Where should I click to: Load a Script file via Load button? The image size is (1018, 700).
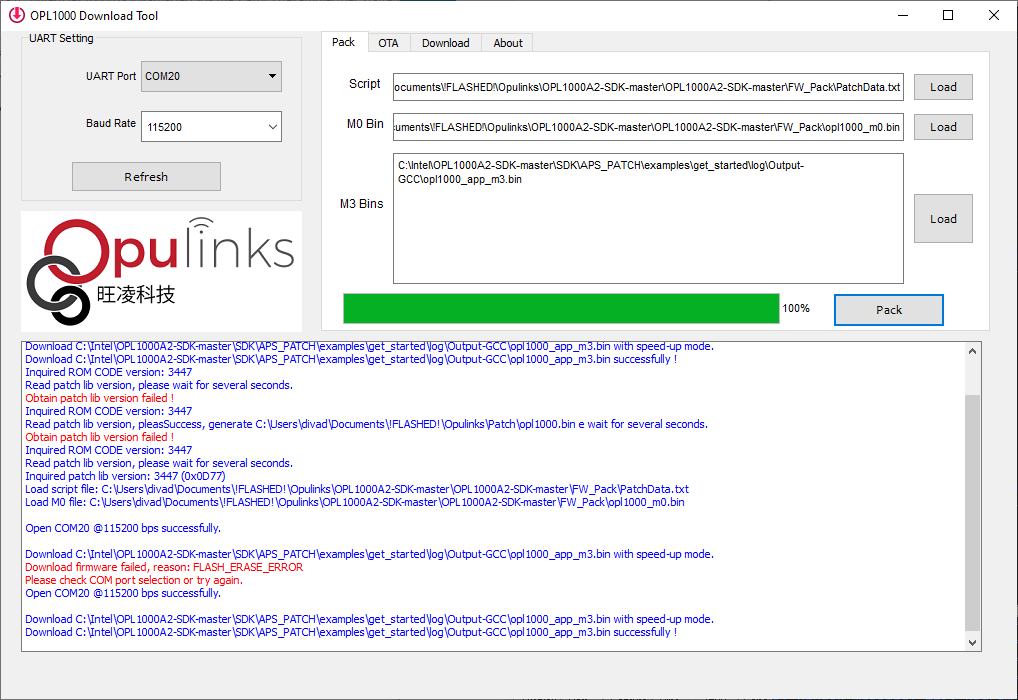[x=943, y=87]
